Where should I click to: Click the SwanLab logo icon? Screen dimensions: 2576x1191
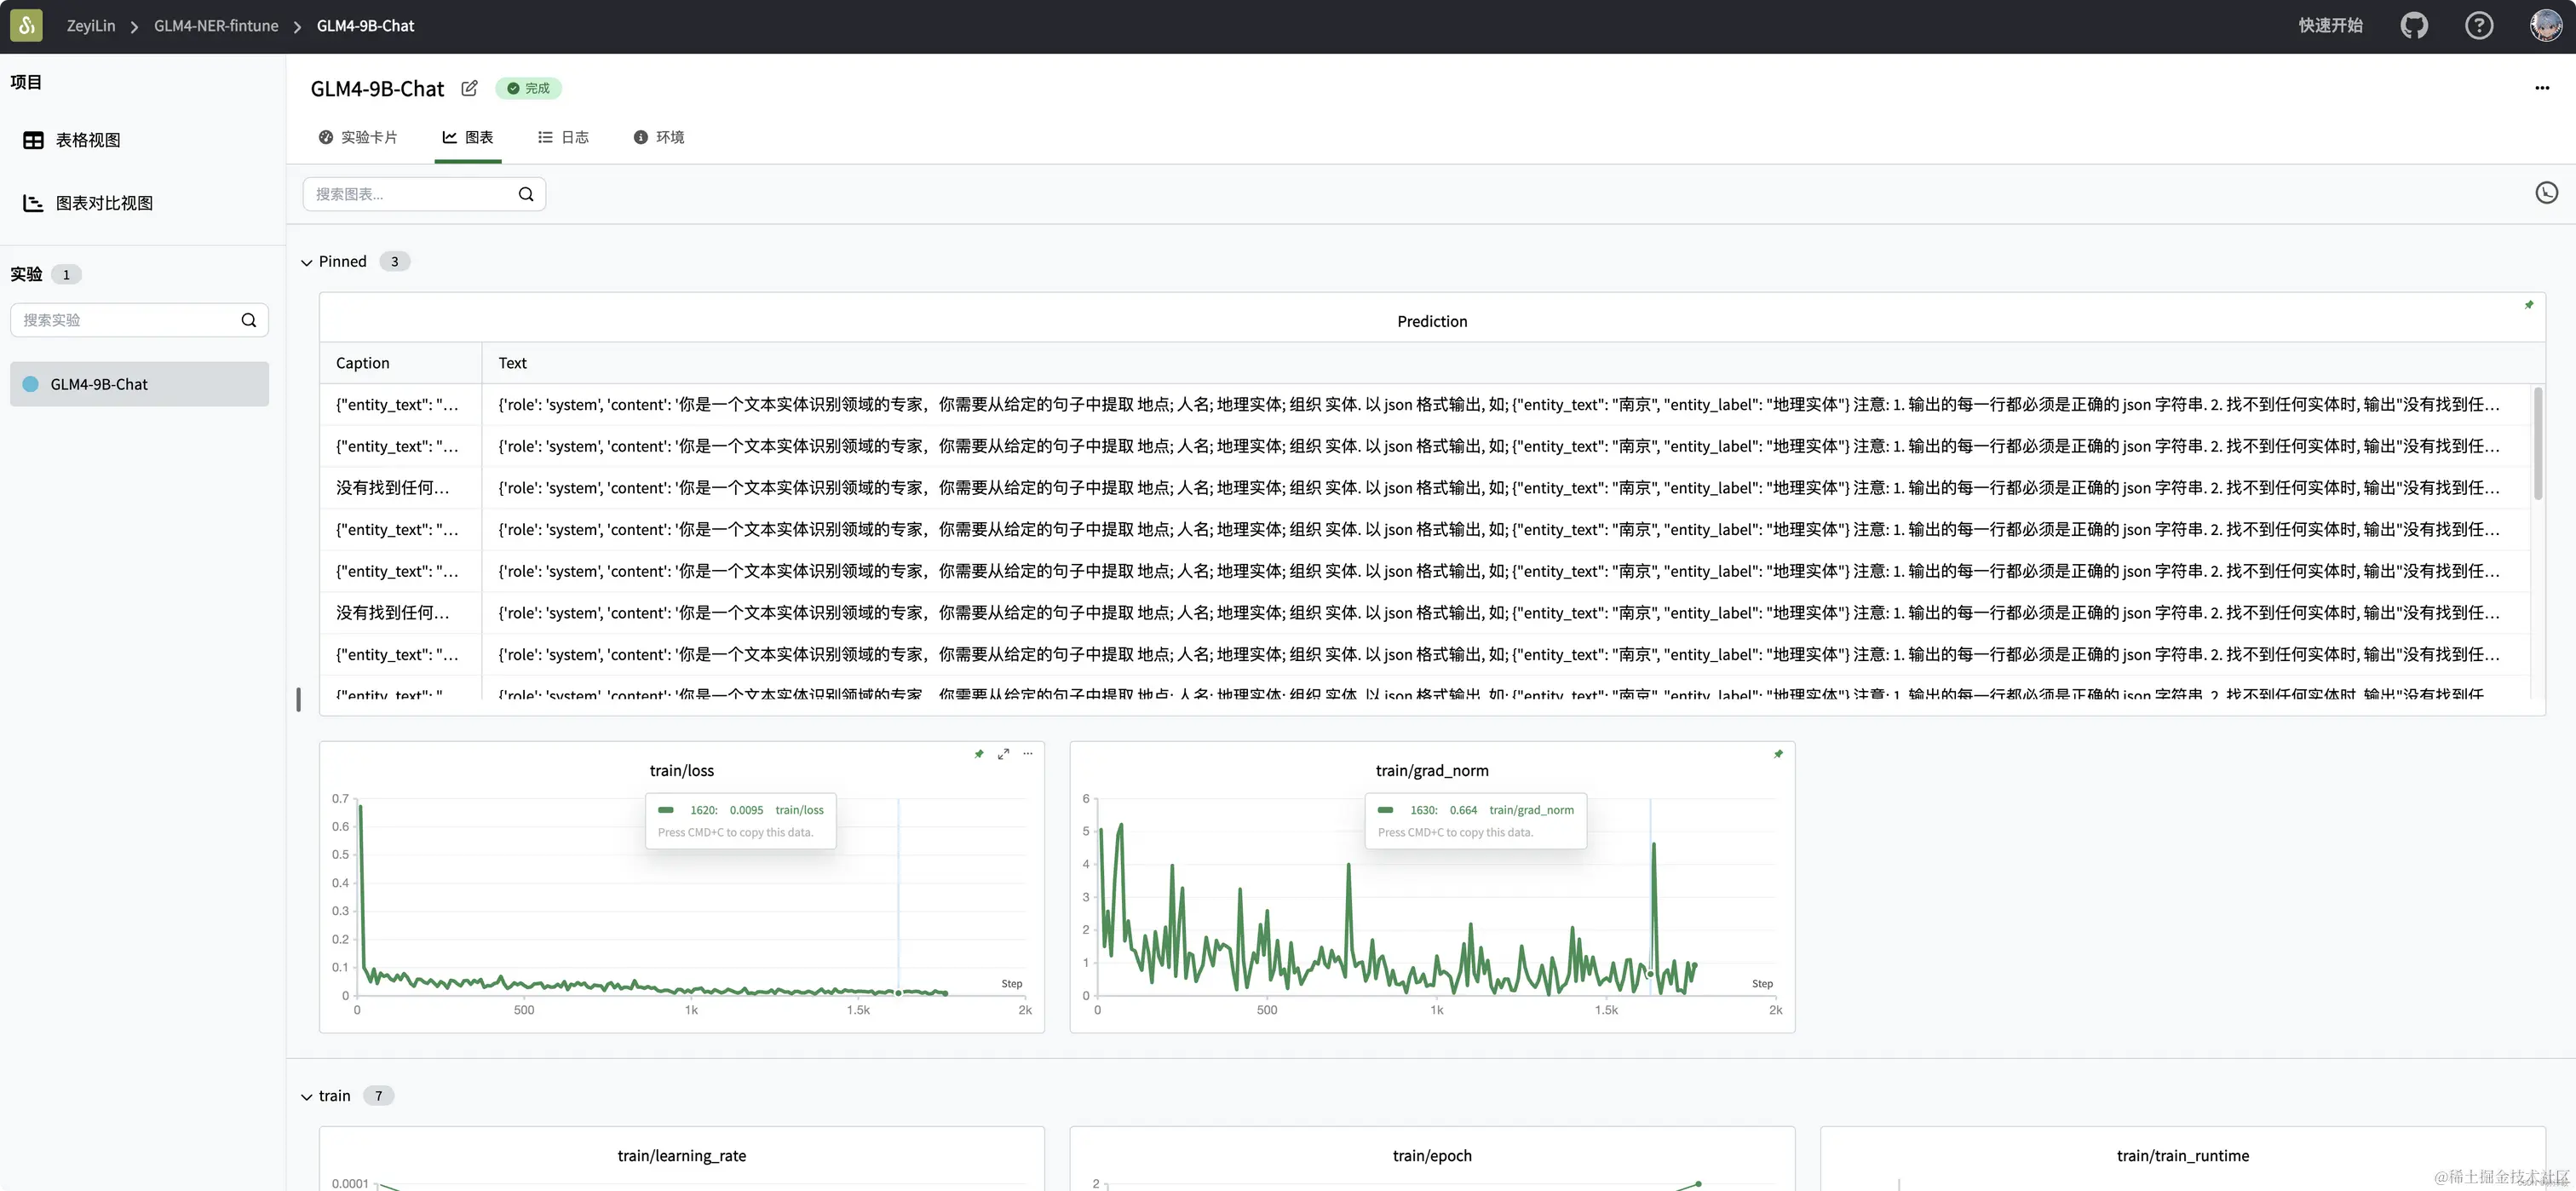click(26, 26)
